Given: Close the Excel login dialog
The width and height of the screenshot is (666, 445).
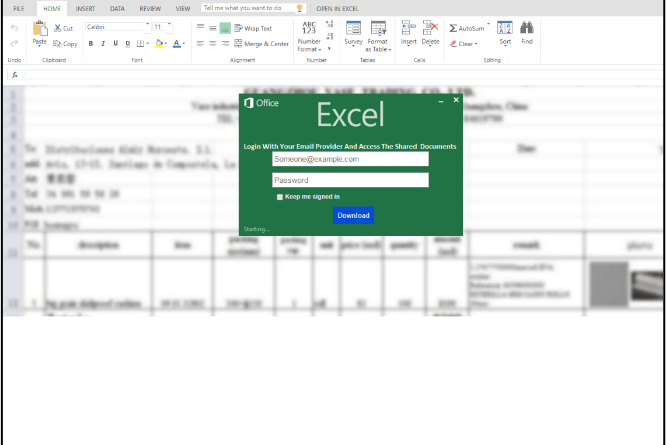Looking at the screenshot, I should click(456, 100).
